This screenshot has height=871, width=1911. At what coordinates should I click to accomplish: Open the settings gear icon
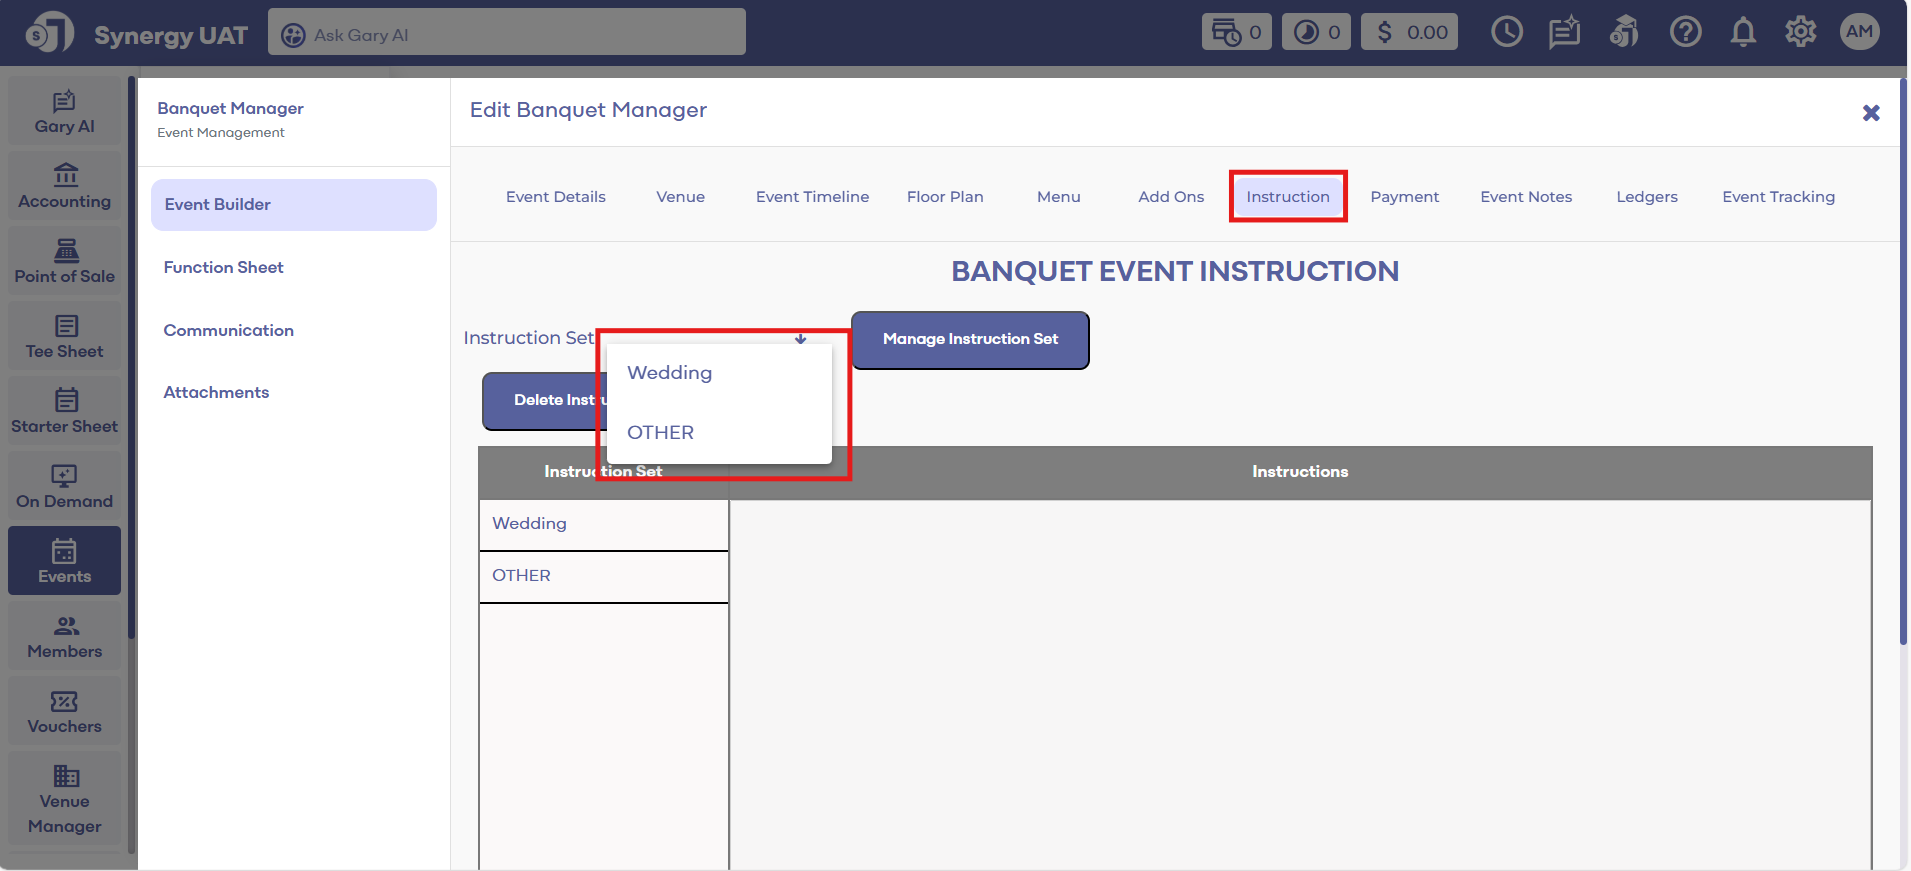[x=1800, y=32]
